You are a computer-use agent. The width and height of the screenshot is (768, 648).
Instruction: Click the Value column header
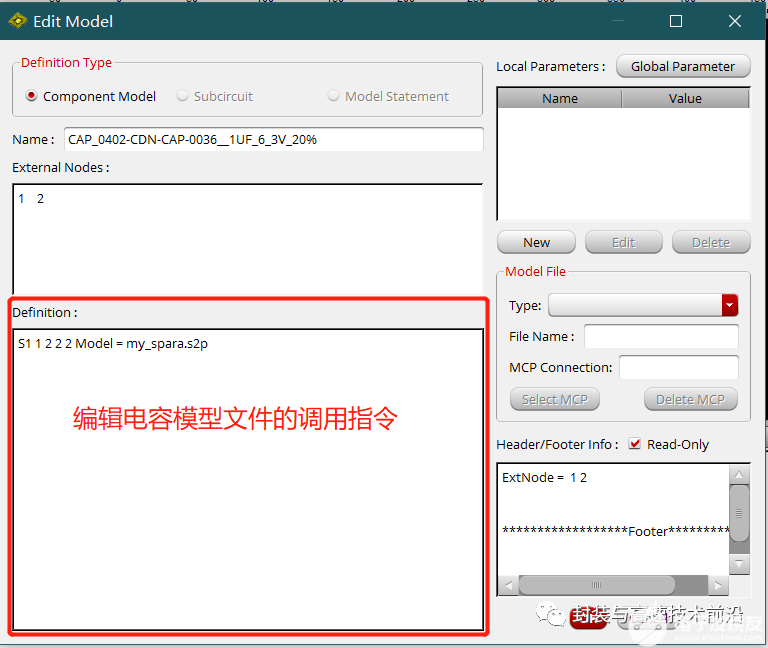(685, 98)
